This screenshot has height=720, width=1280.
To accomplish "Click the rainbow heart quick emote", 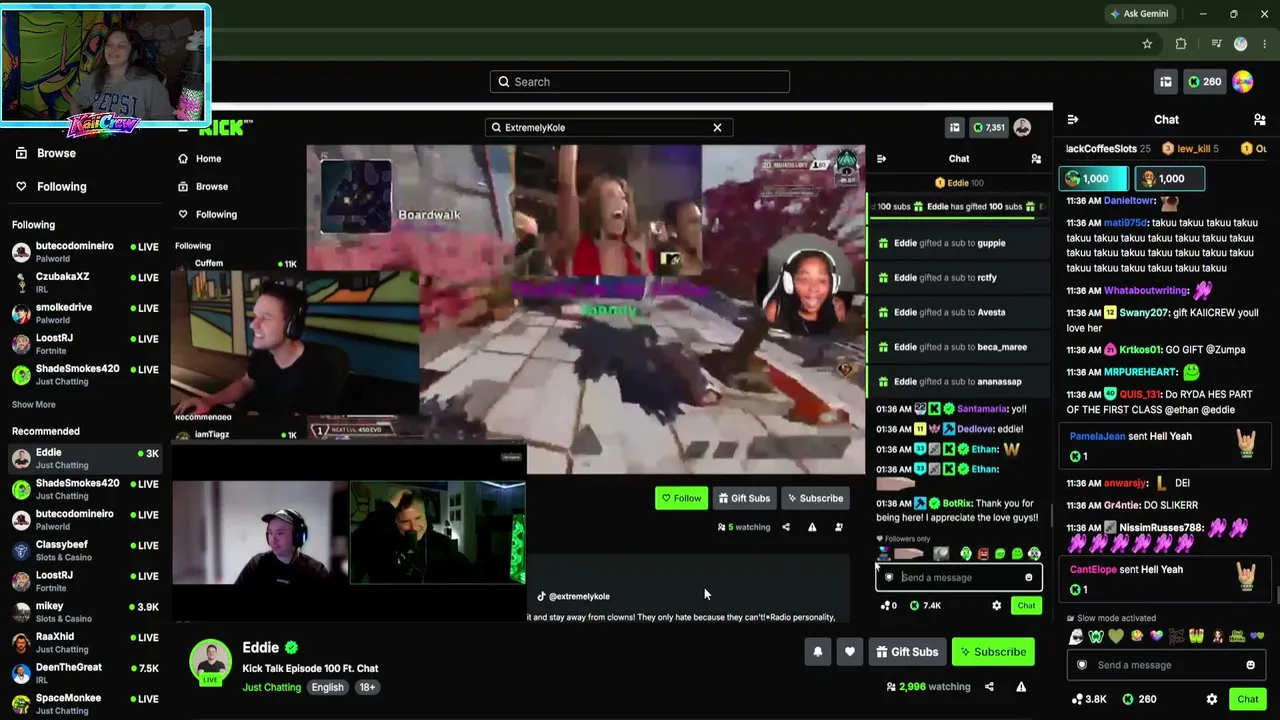I will (x=1157, y=637).
